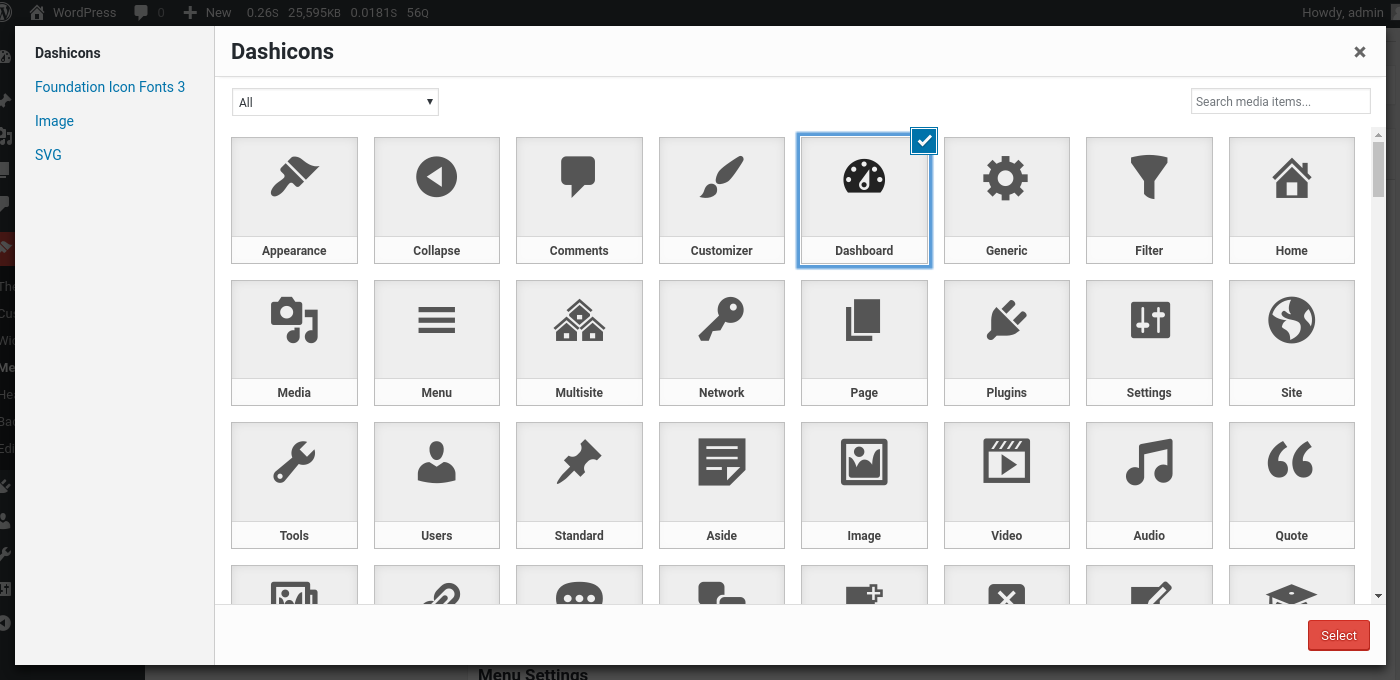Open the New content menu in admin bar

tap(208, 13)
